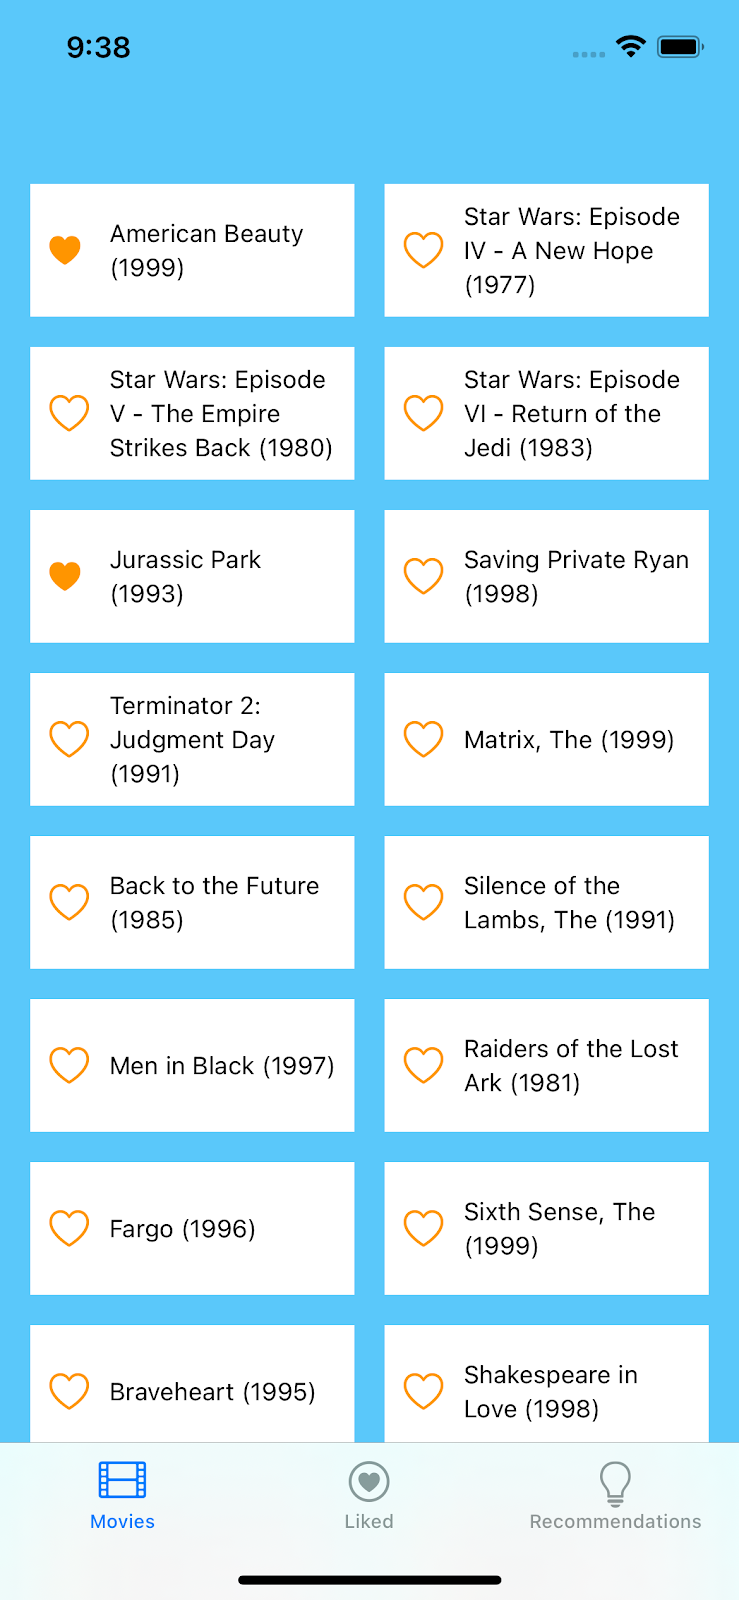Like Return of the Jedi heart icon
Viewport: 739px width, 1600px height.
click(423, 413)
